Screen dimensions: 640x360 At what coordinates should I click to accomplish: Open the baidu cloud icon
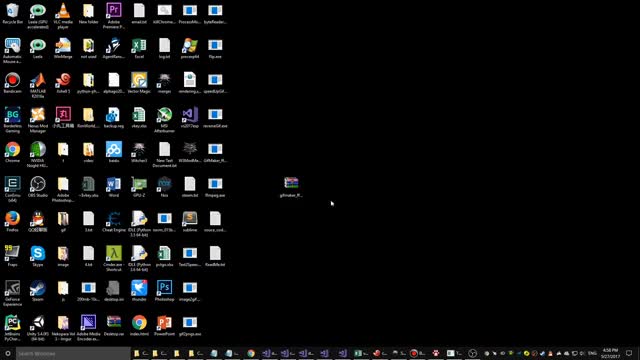point(113,152)
